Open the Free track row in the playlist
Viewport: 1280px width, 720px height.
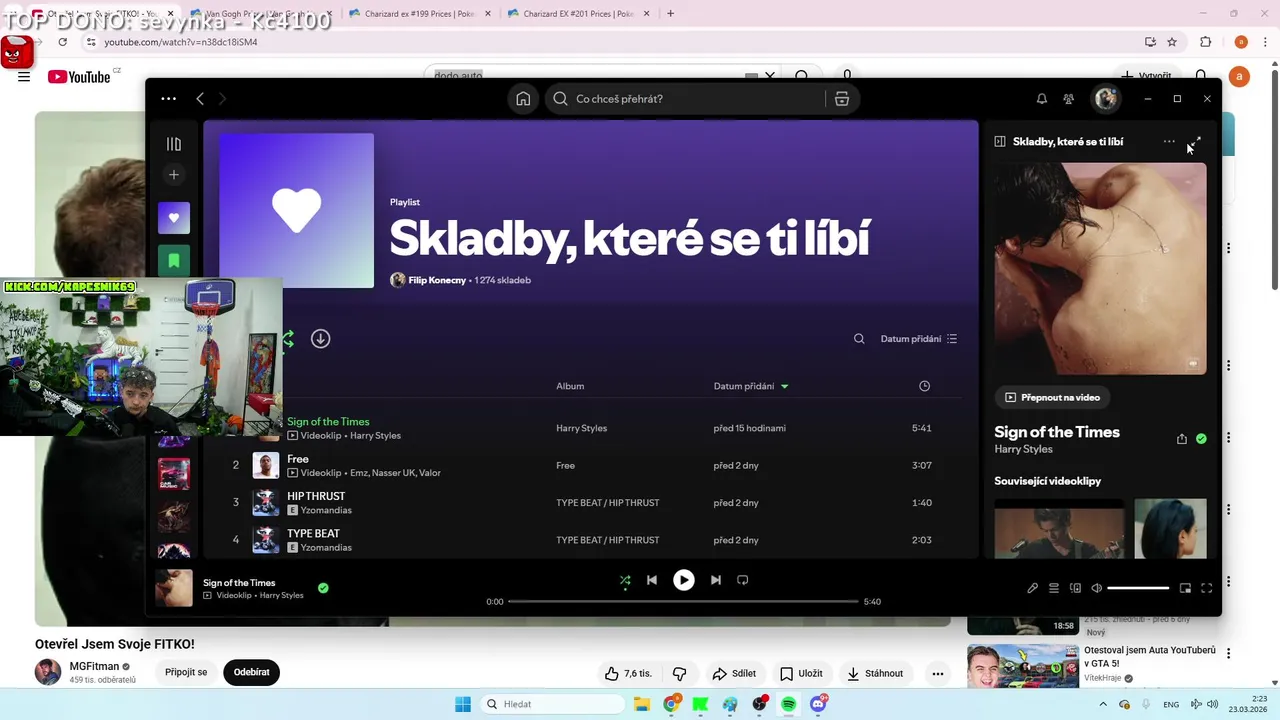pyautogui.click(x=590, y=465)
